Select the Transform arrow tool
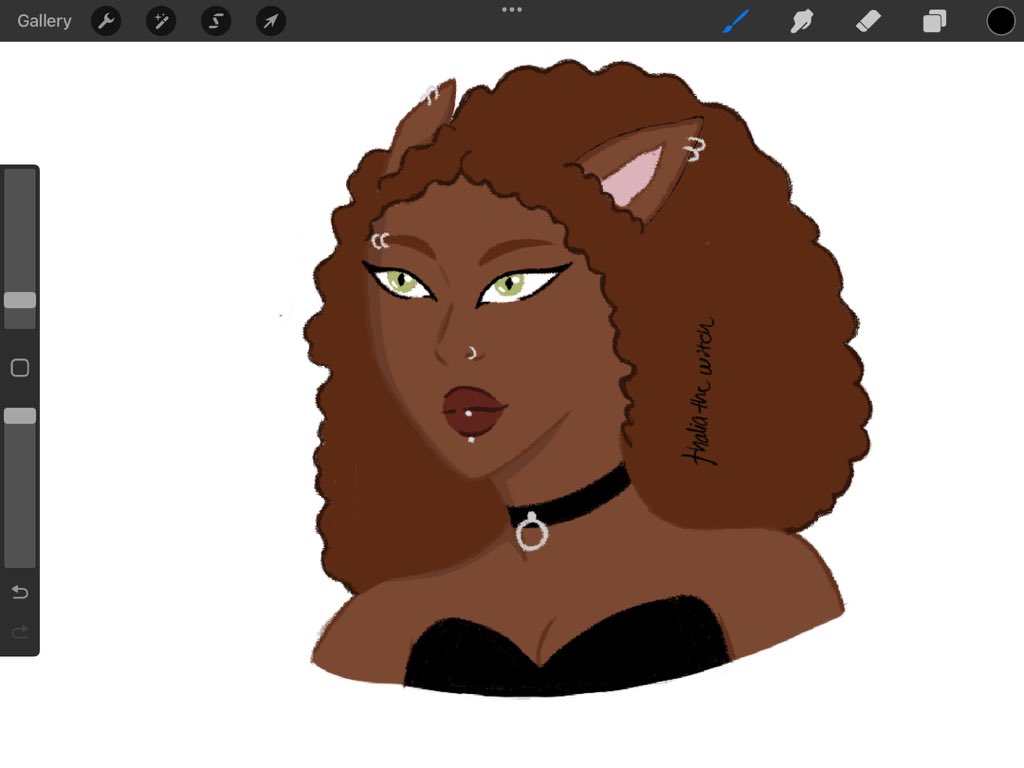1024x768 pixels. pyautogui.click(x=270, y=20)
